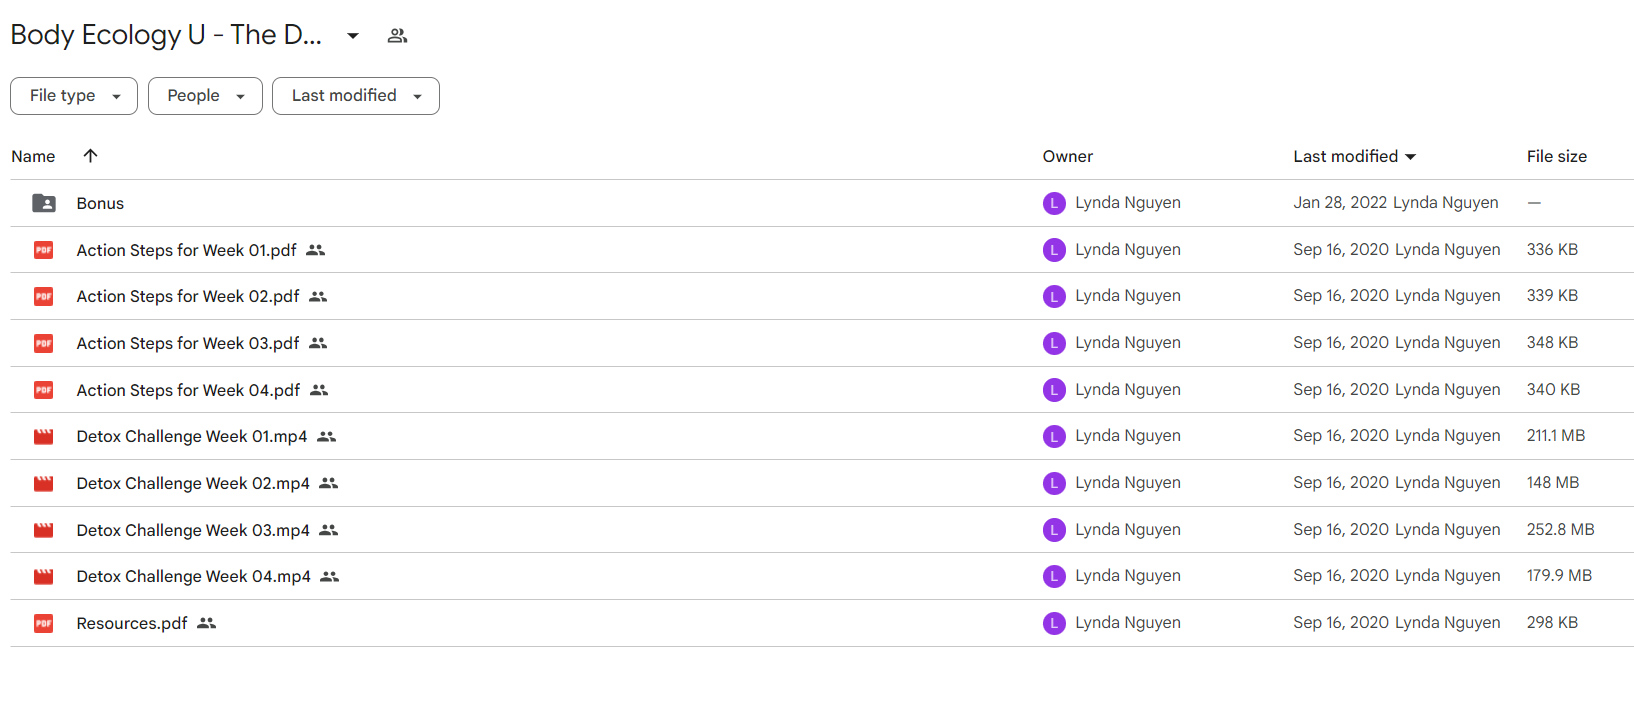
Task: Click the 252.8 MB file size
Action: (x=1561, y=529)
